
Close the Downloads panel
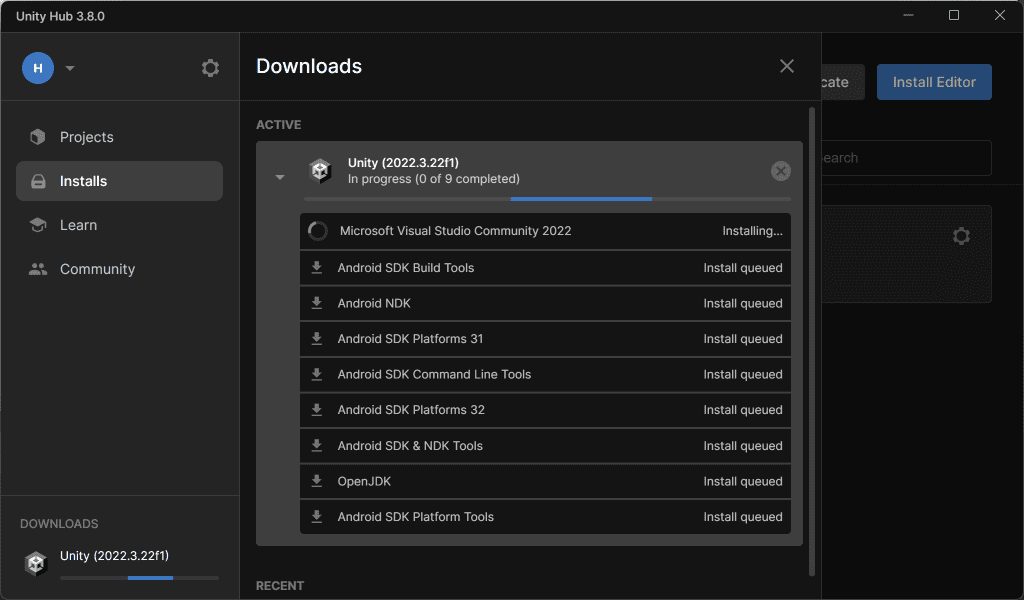(x=787, y=66)
